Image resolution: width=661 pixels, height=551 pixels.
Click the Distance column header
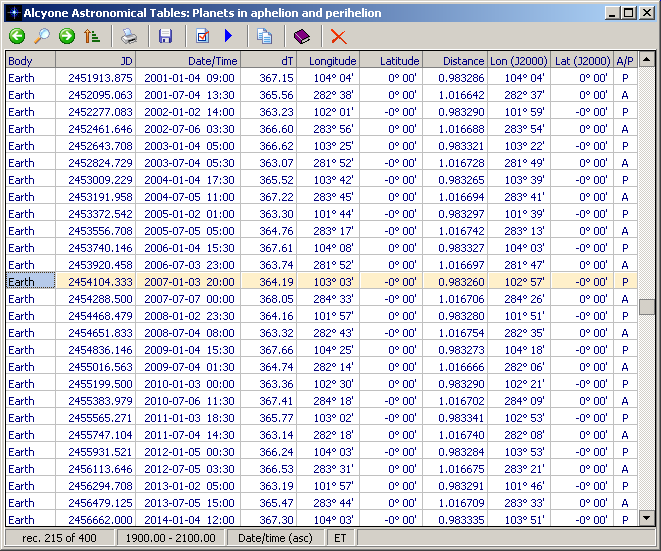coord(455,60)
